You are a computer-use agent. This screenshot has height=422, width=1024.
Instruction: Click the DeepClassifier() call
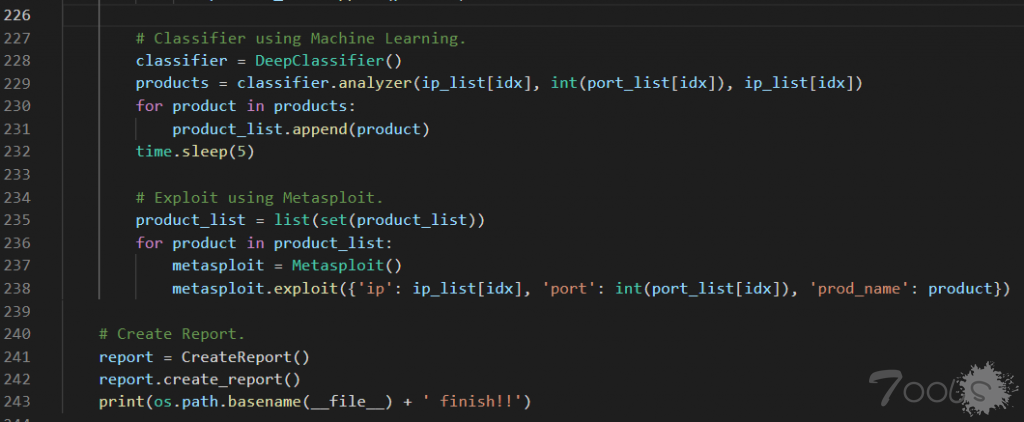[328, 61]
